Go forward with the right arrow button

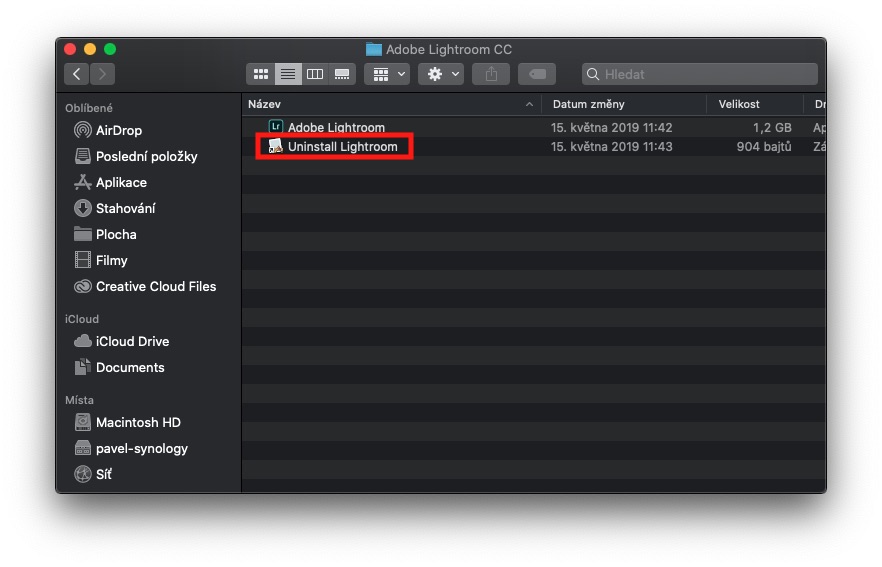tap(102, 74)
